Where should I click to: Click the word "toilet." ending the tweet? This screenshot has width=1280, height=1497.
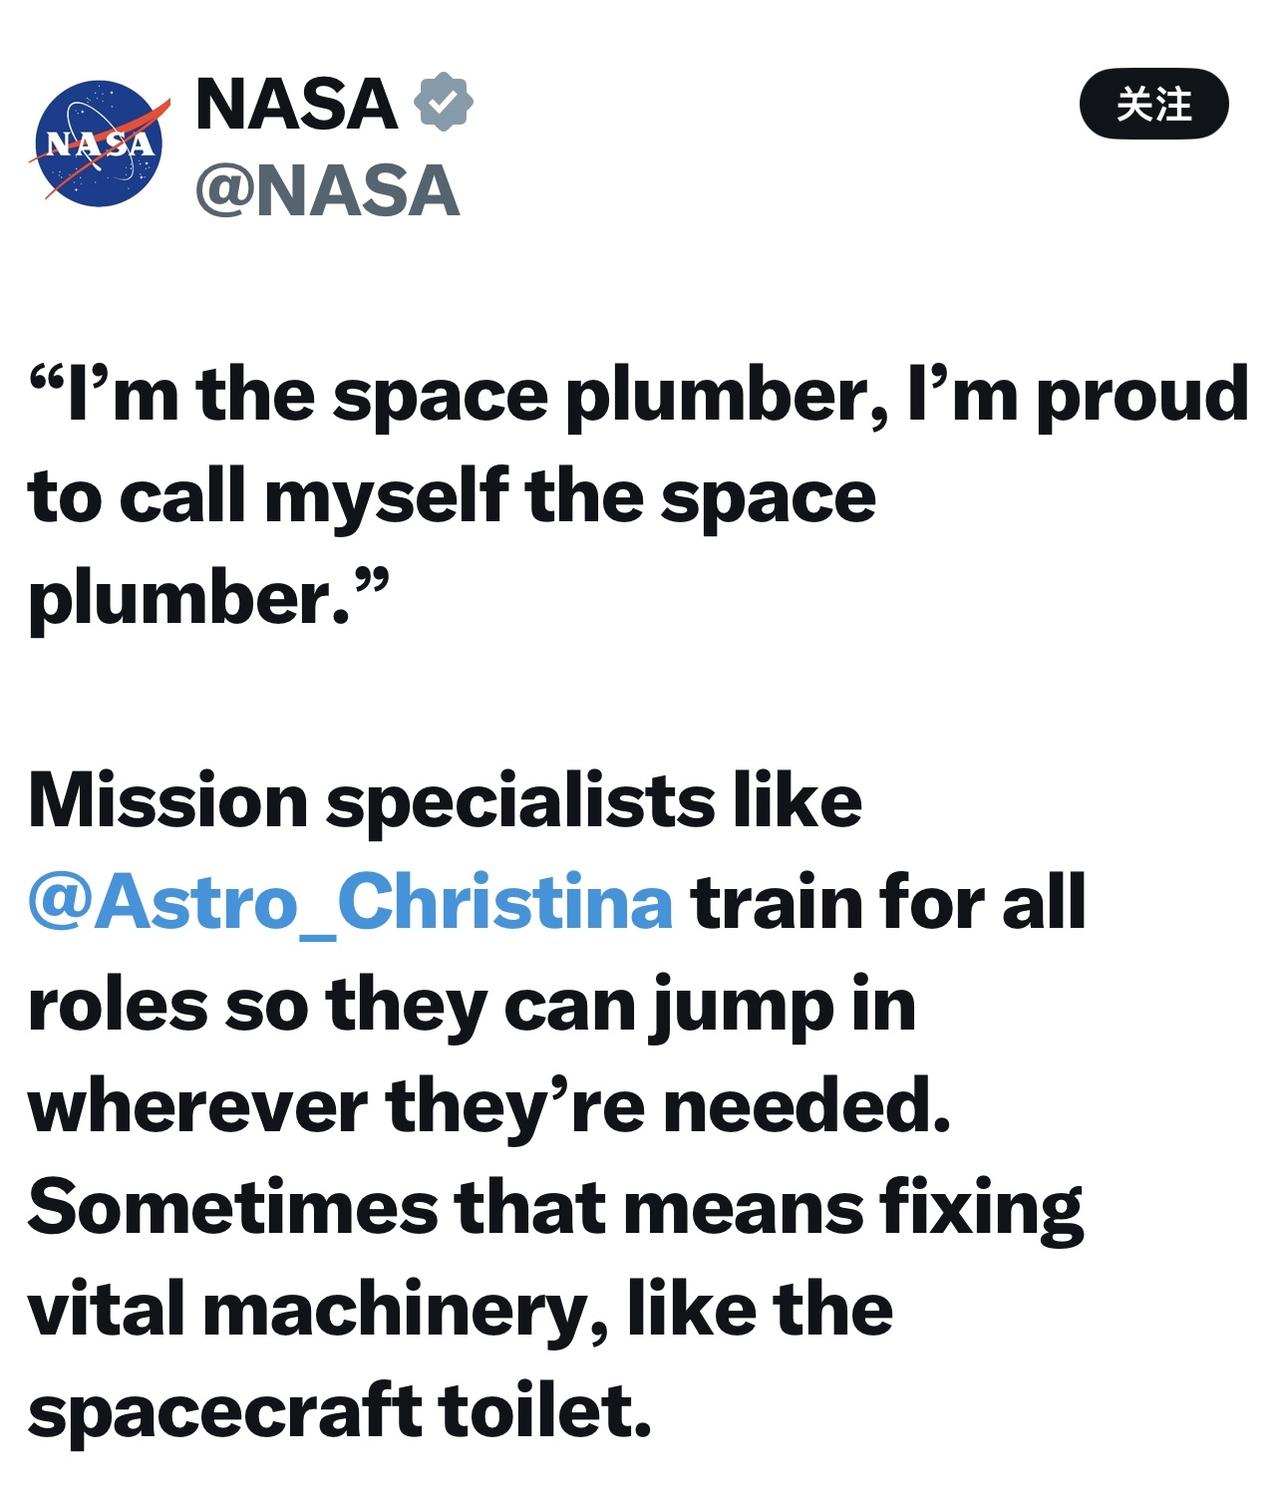(545, 1411)
